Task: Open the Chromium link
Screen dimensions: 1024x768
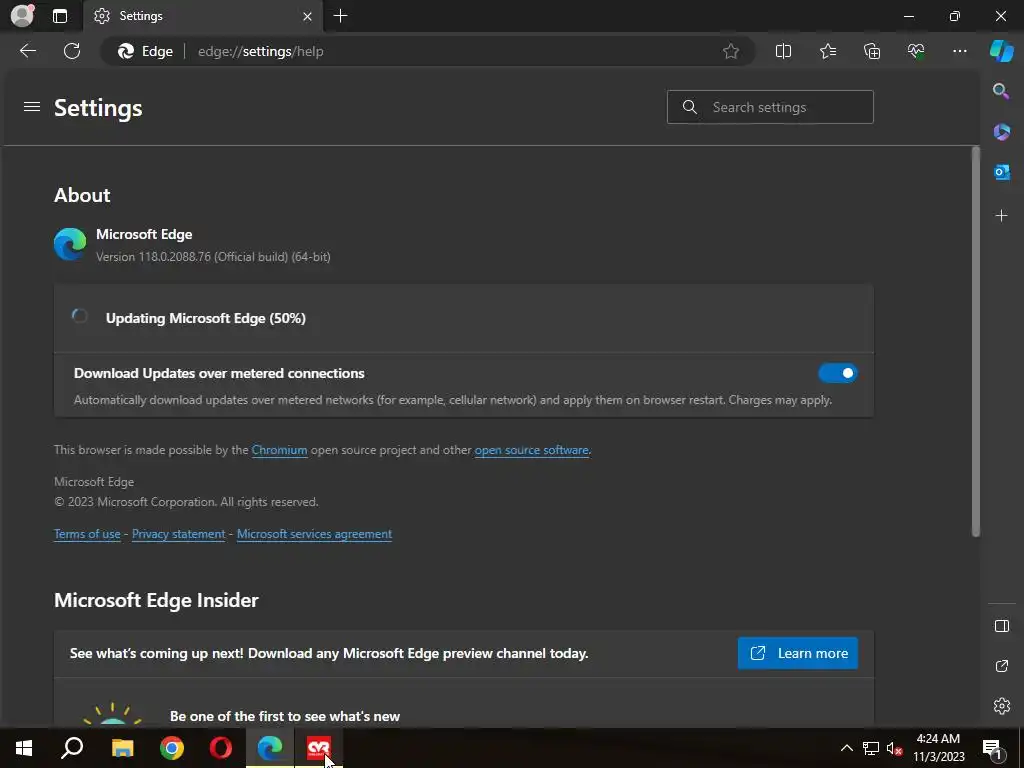Action: 279,450
